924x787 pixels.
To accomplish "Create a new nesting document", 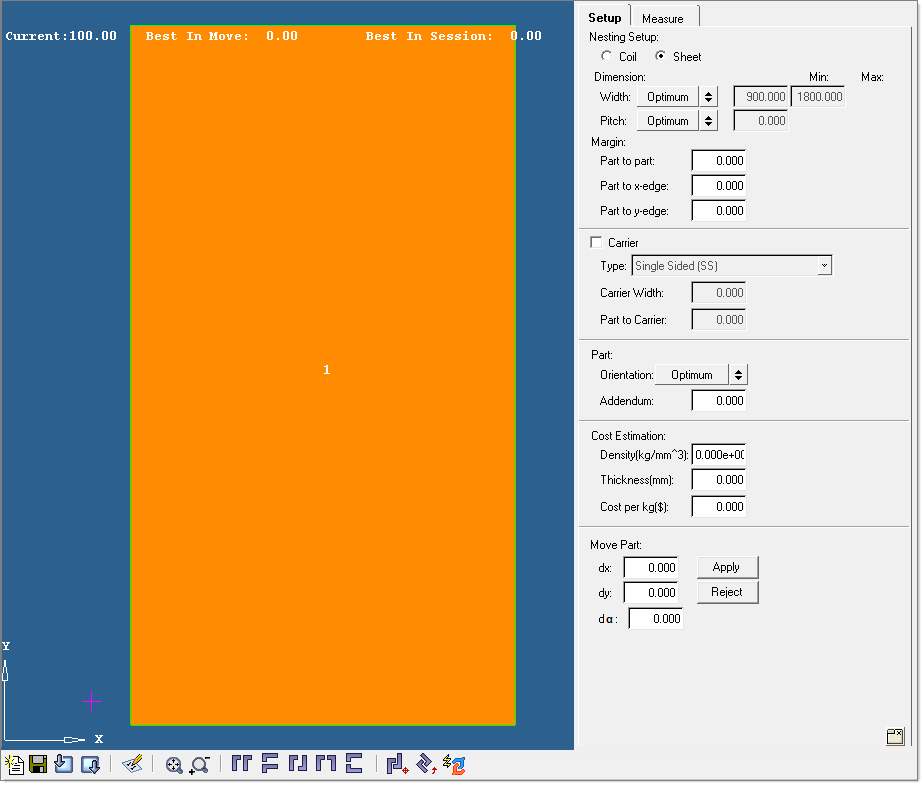I will pos(13,764).
